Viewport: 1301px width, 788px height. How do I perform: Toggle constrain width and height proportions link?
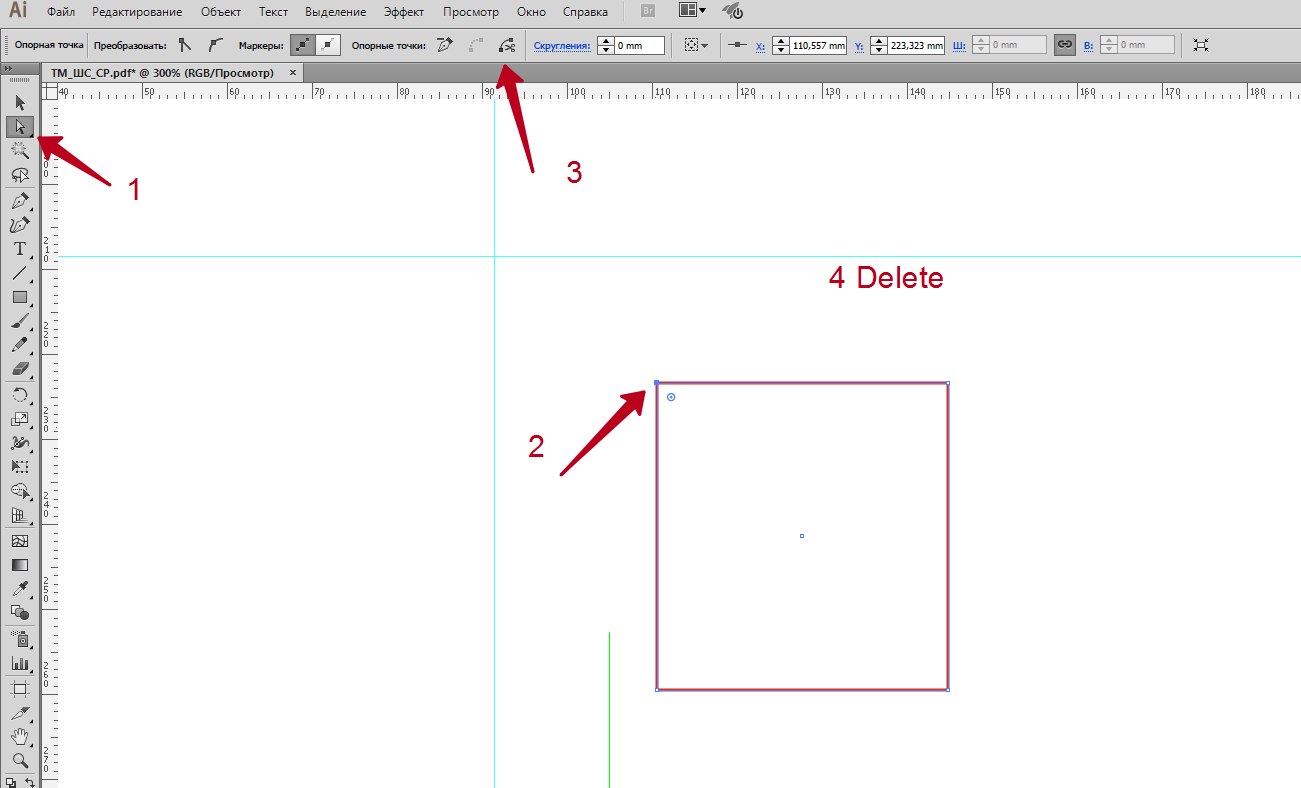tap(1065, 45)
